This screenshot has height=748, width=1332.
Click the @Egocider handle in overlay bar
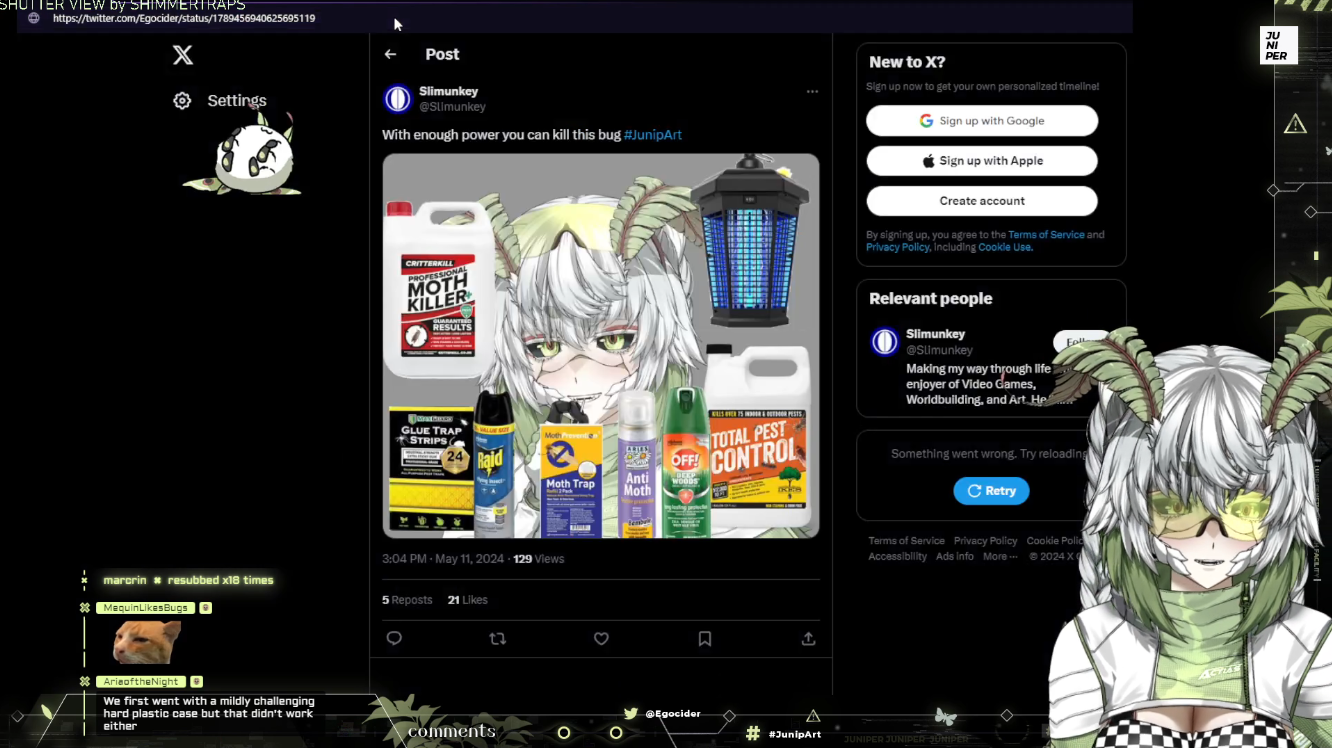pyautogui.click(x=673, y=714)
